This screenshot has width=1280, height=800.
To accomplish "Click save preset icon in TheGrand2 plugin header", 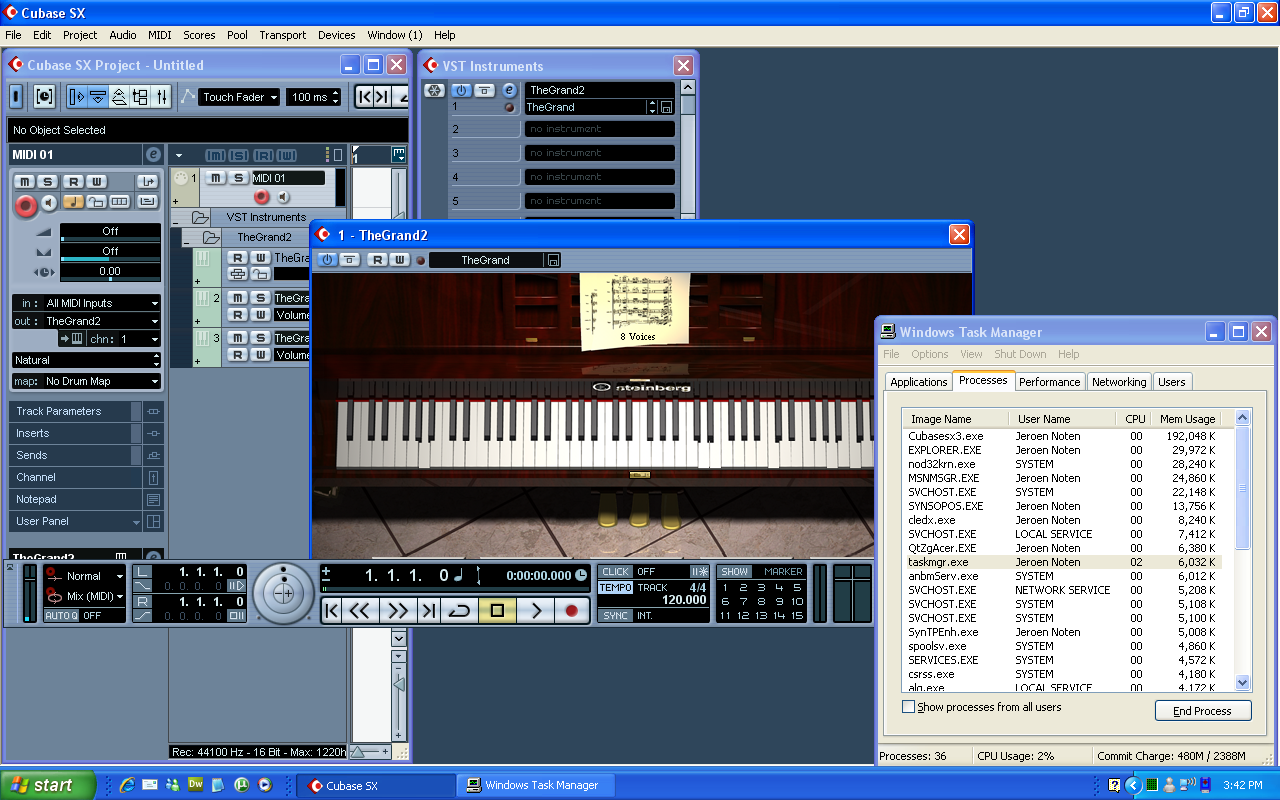I will [x=553, y=260].
